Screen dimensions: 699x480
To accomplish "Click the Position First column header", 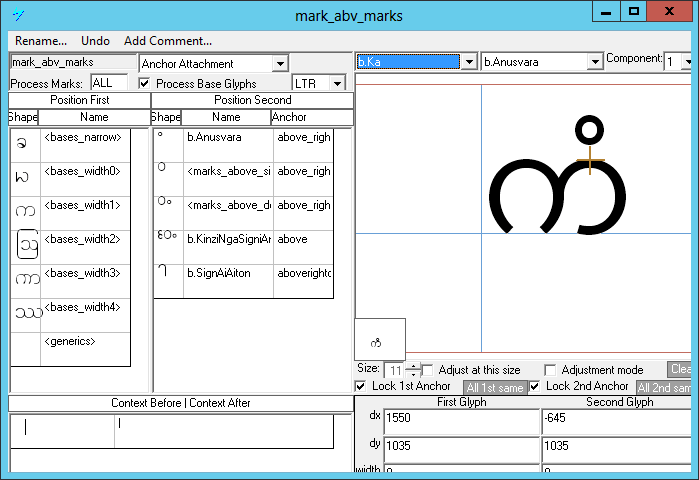I will pos(79,100).
